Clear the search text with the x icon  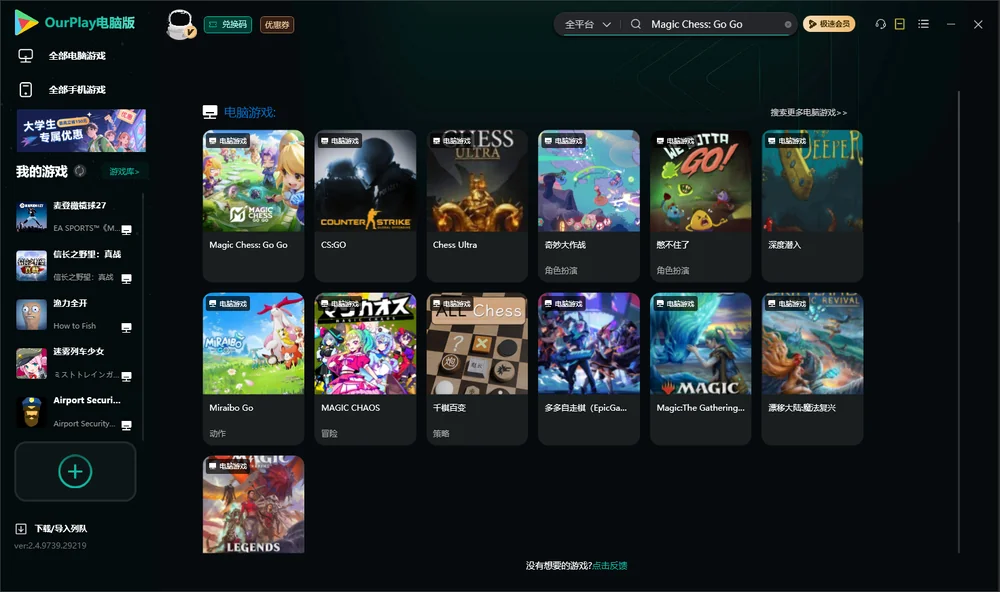(x=788, y=24)
